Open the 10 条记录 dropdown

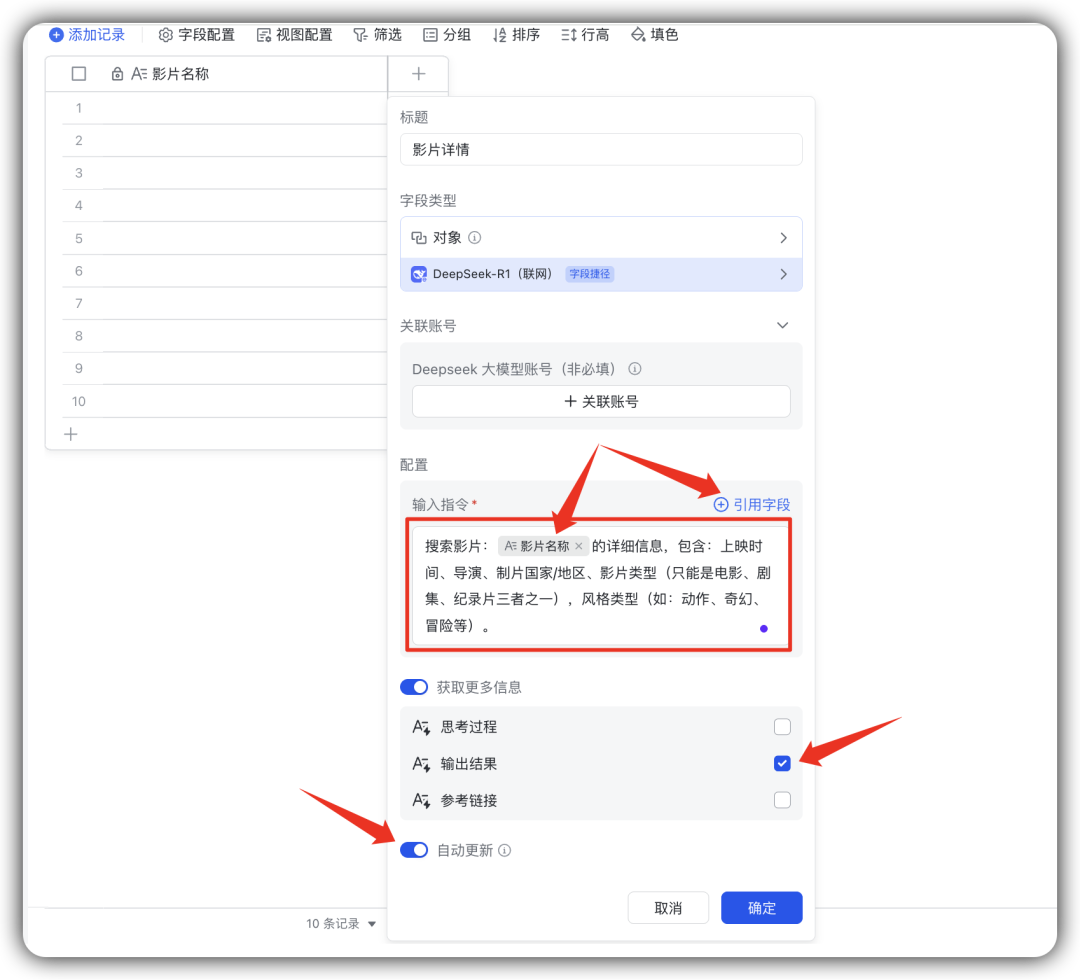(x=341, y=924)
